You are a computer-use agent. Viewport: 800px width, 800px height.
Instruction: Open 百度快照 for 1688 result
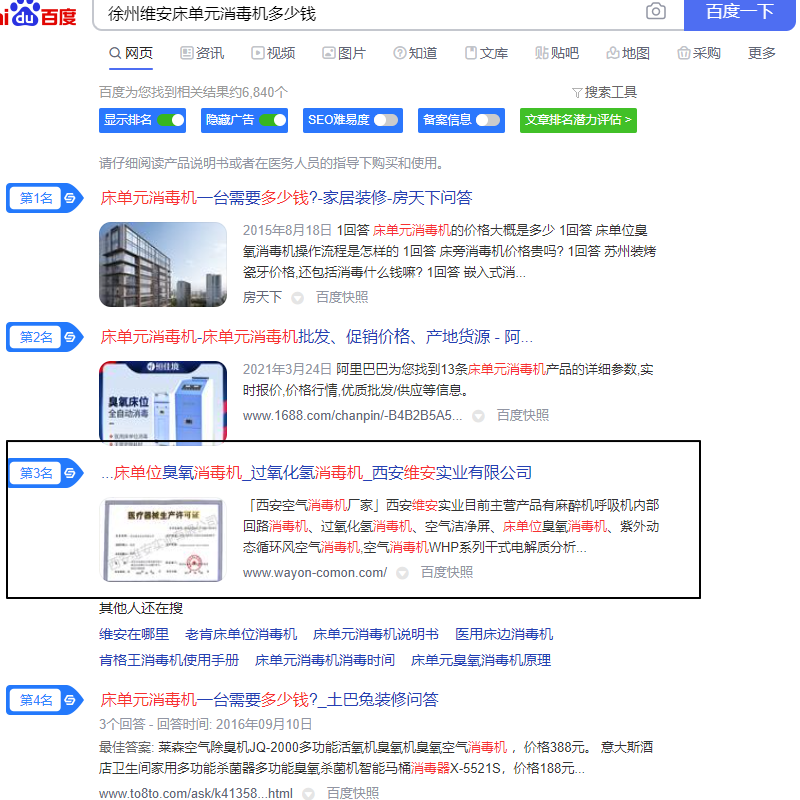click(523, 416)
